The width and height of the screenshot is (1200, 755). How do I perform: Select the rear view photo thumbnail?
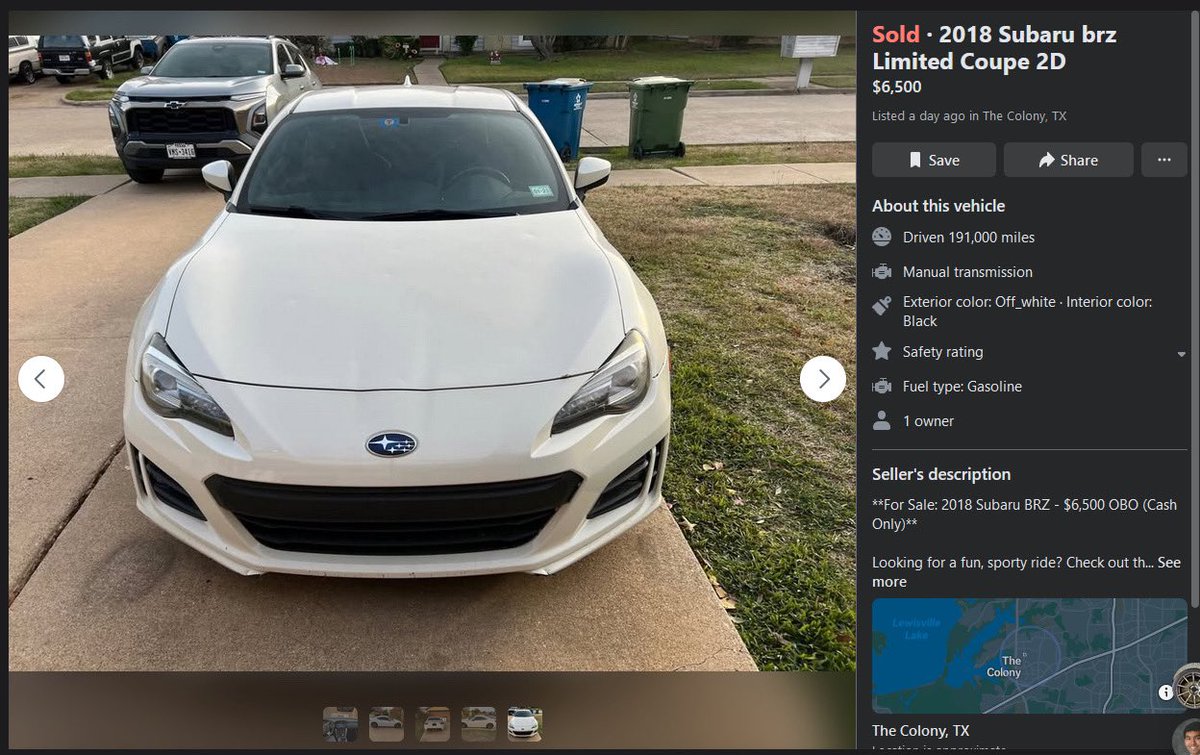pos(432,724)
